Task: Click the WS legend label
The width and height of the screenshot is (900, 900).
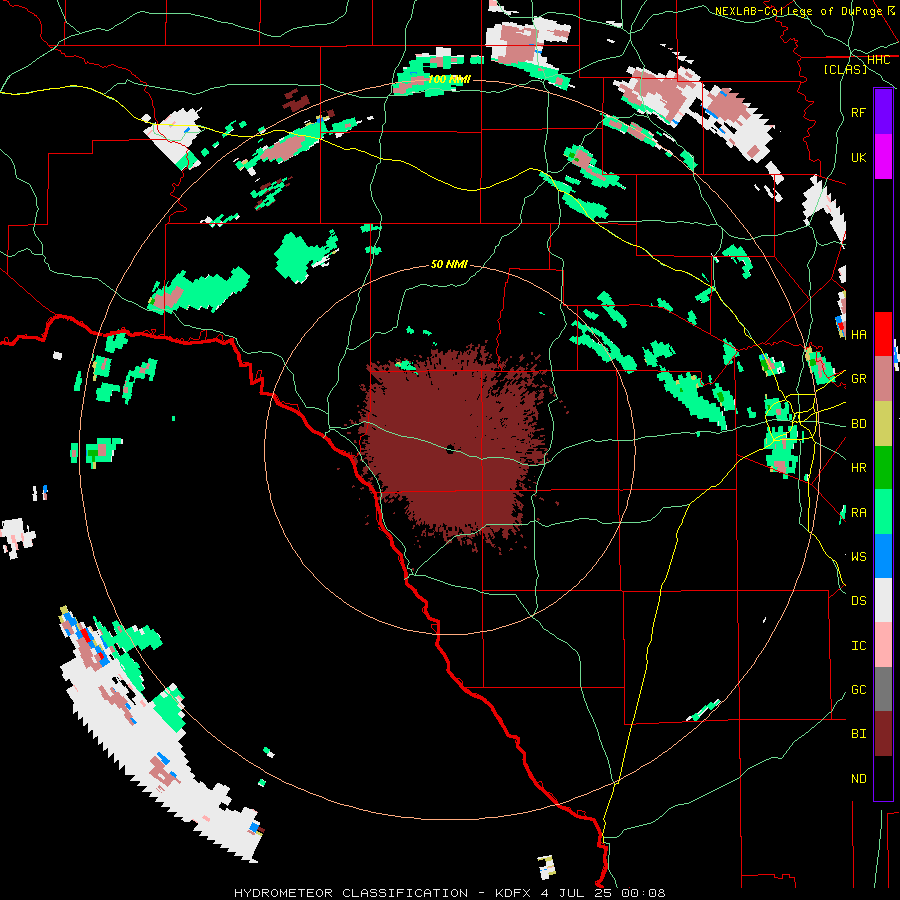Action: click(x=859, y=556)
